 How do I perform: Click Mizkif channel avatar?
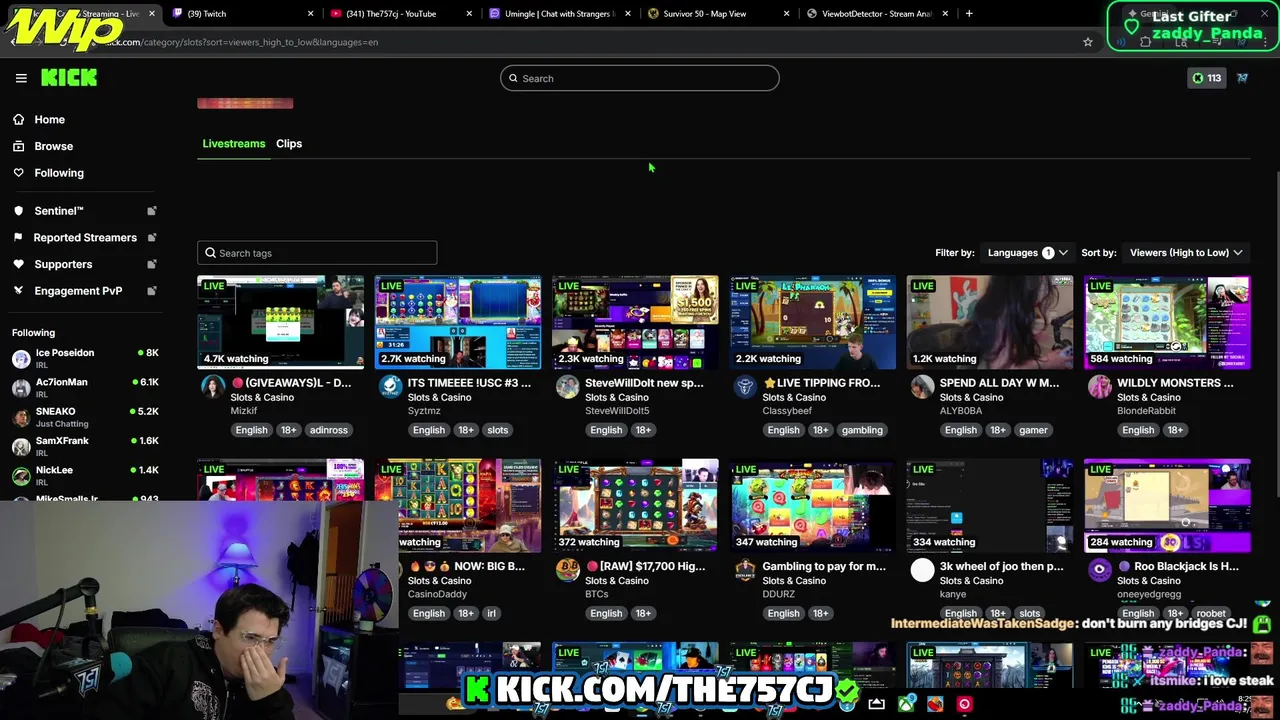click(x=213, y=387)
